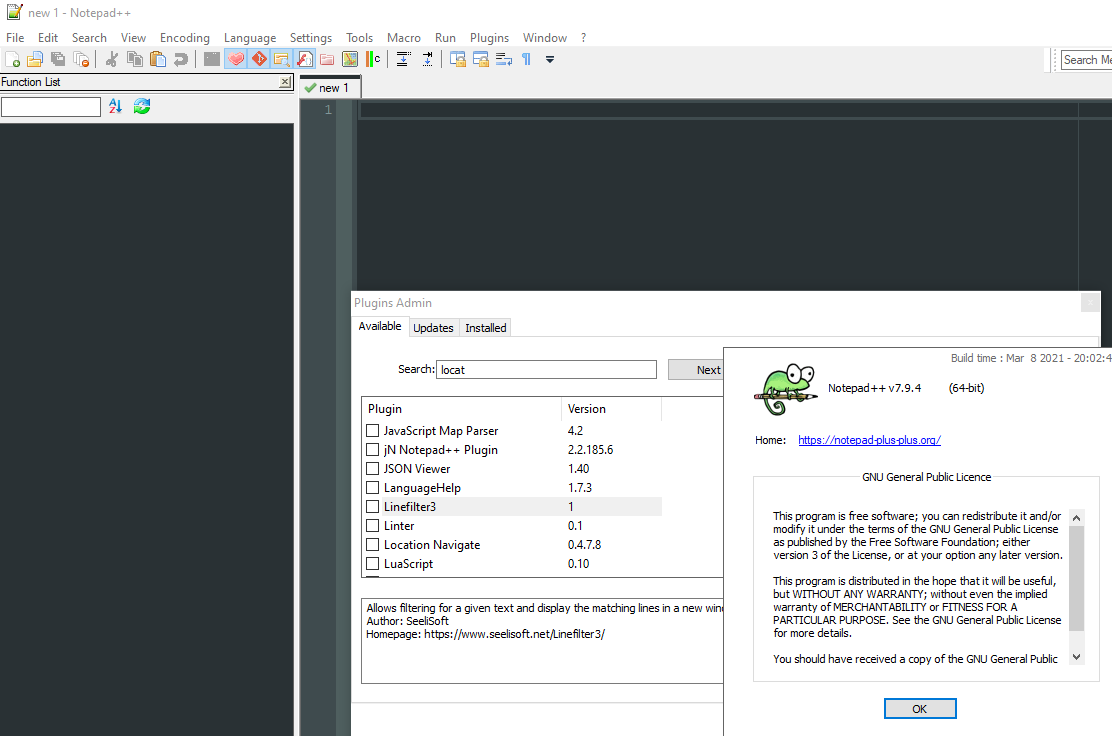Sort Function List alphabetically

116,106
